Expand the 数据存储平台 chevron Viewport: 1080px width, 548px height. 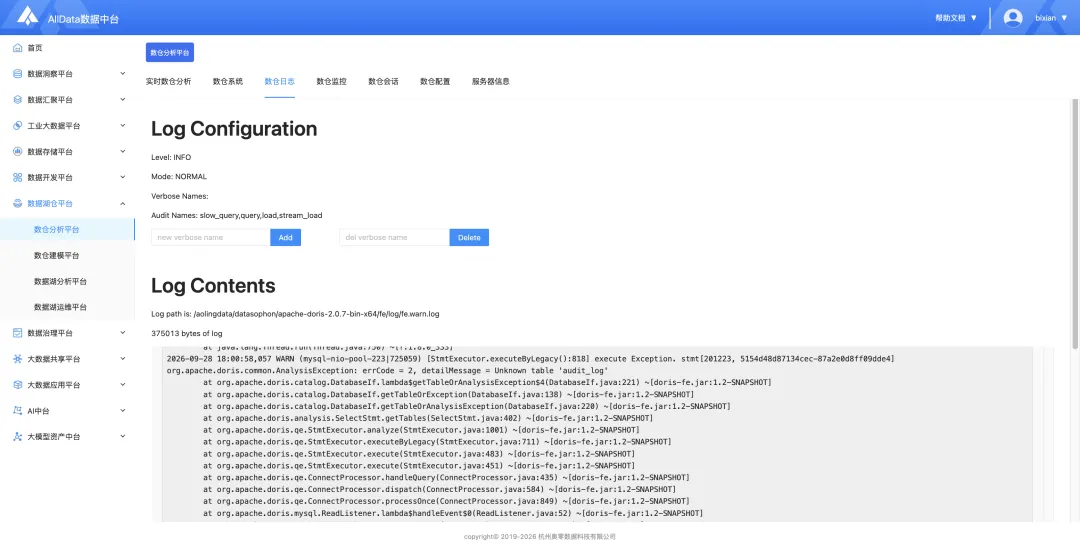[x=123, y=151]
